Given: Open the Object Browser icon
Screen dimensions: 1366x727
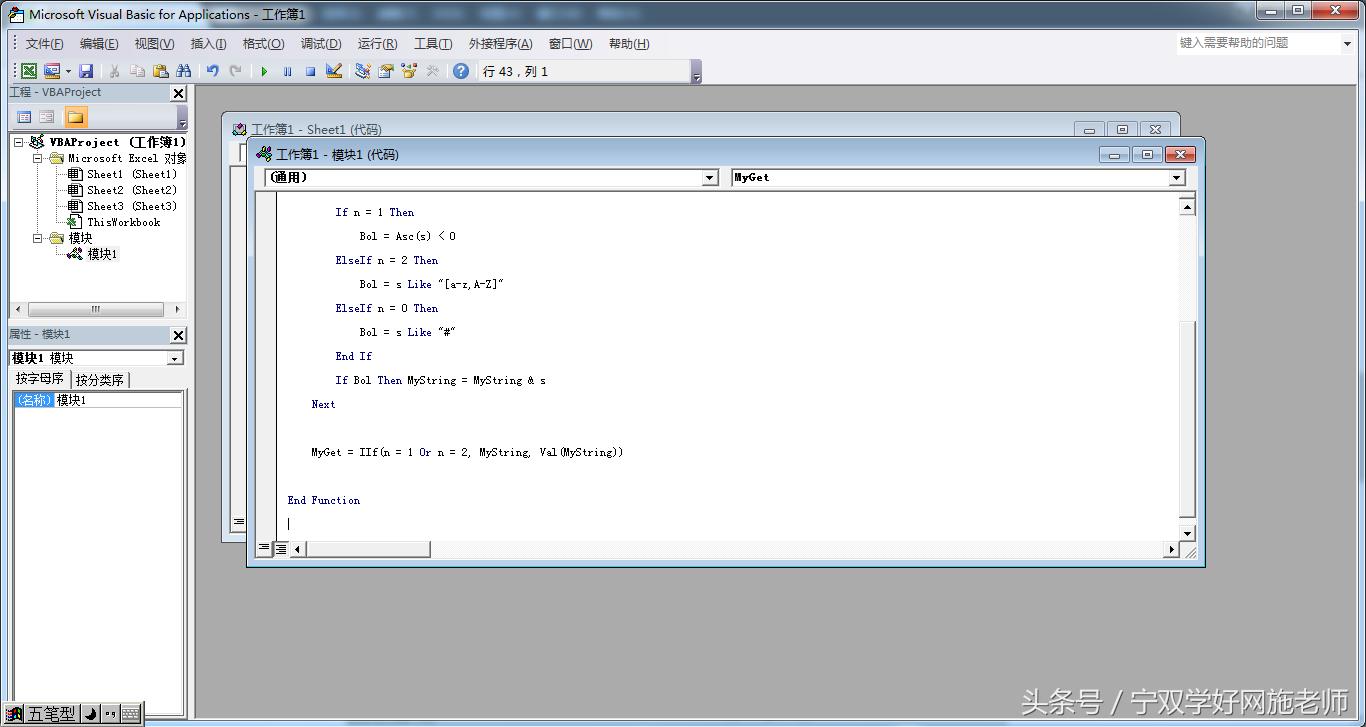Looking at the screenshot, I should 409,71.
